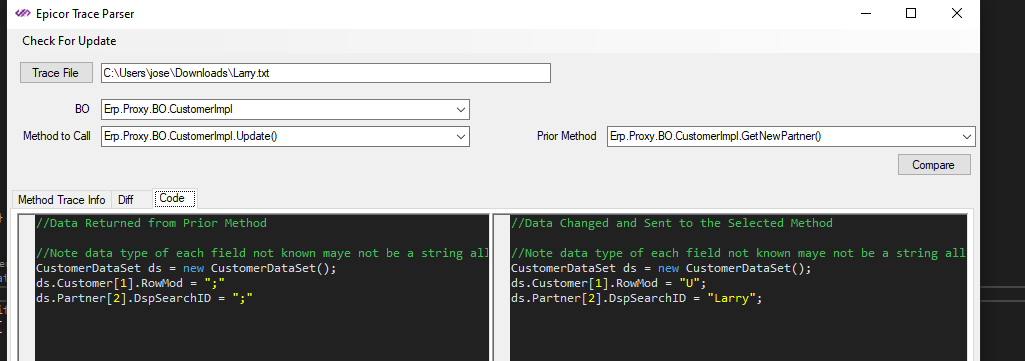The image size is (1025, 361).
Task: Click inside the BO combo box text
Action: pos(277,110)
